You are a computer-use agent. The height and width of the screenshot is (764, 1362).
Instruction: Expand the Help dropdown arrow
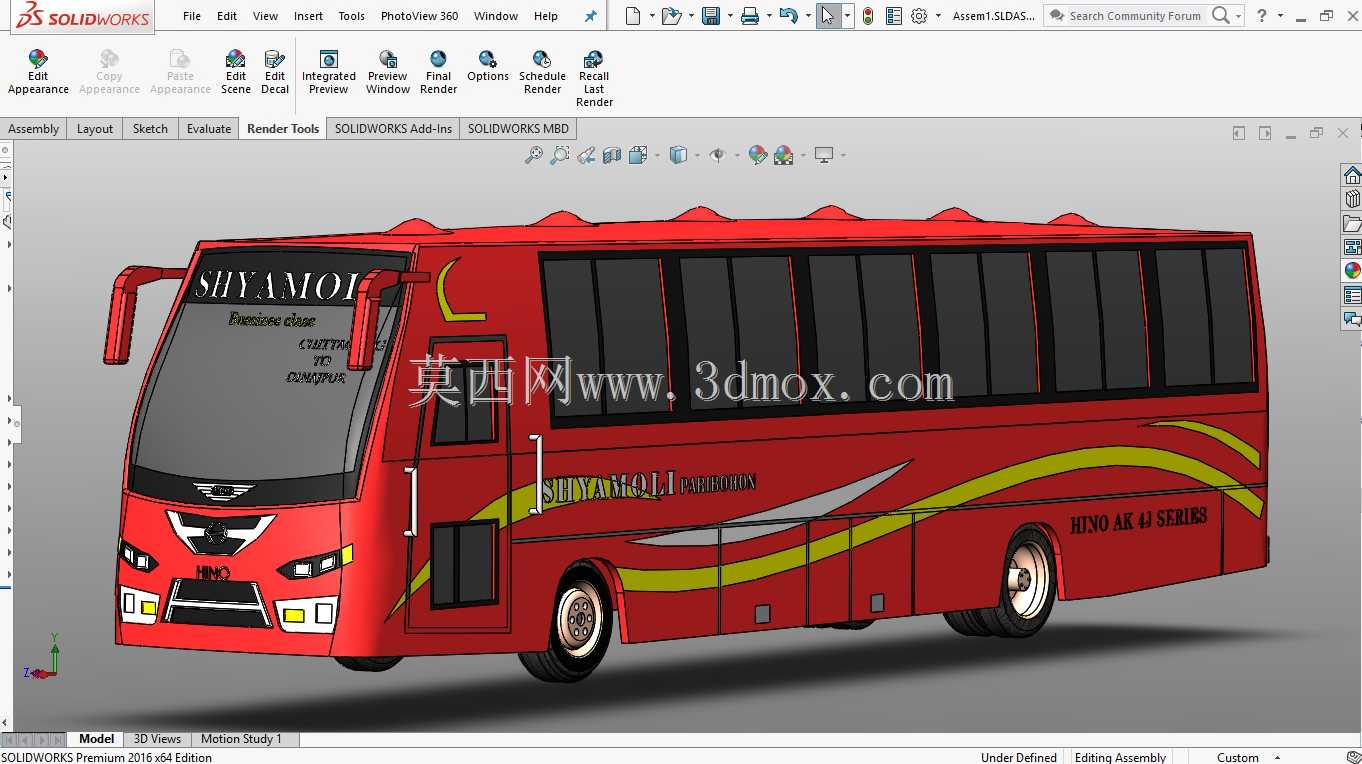click(x=1280, y=16)
